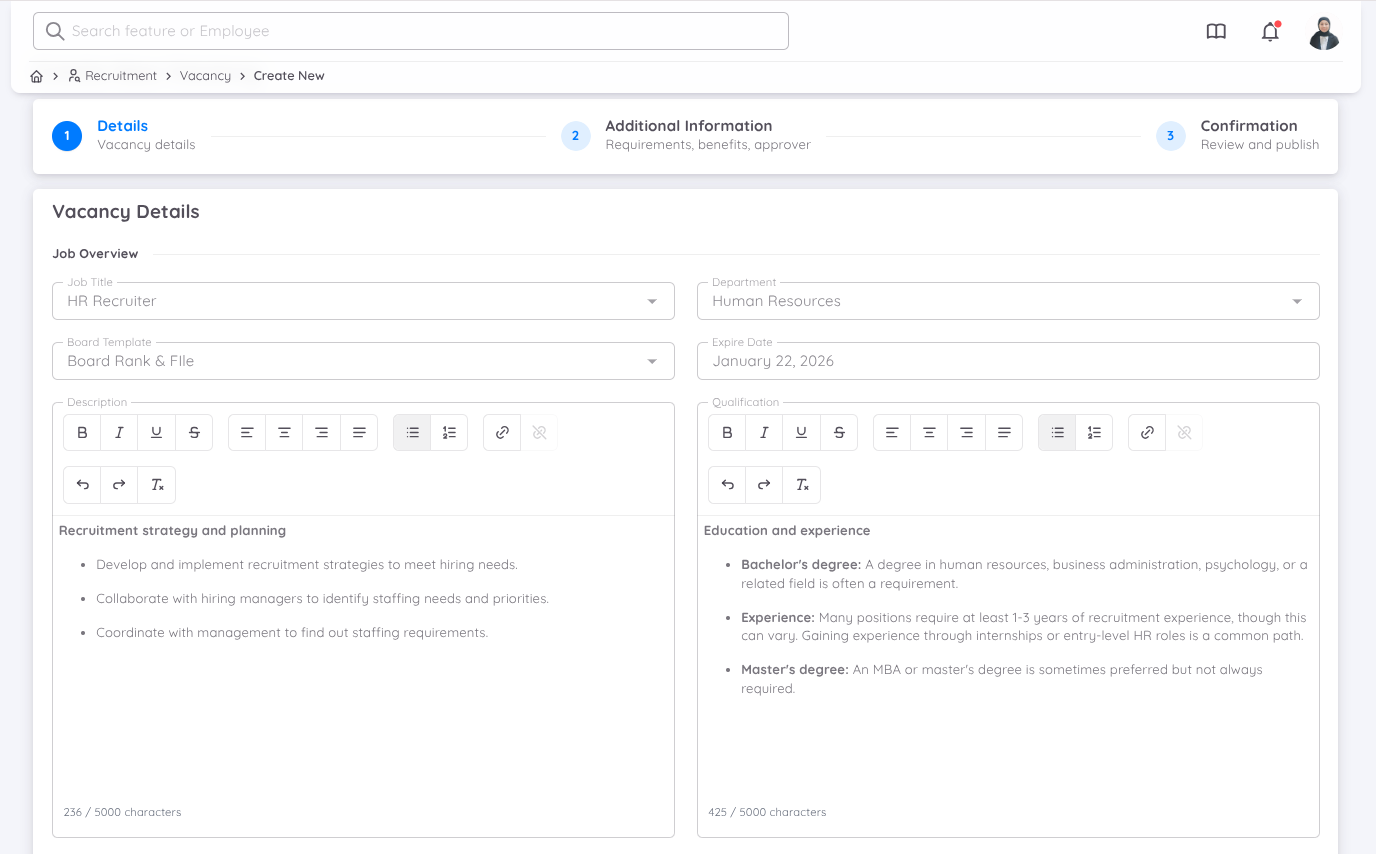Clear formatting in the Qualification editor
The image size is (1376, 854).
(x=801, y=485)
